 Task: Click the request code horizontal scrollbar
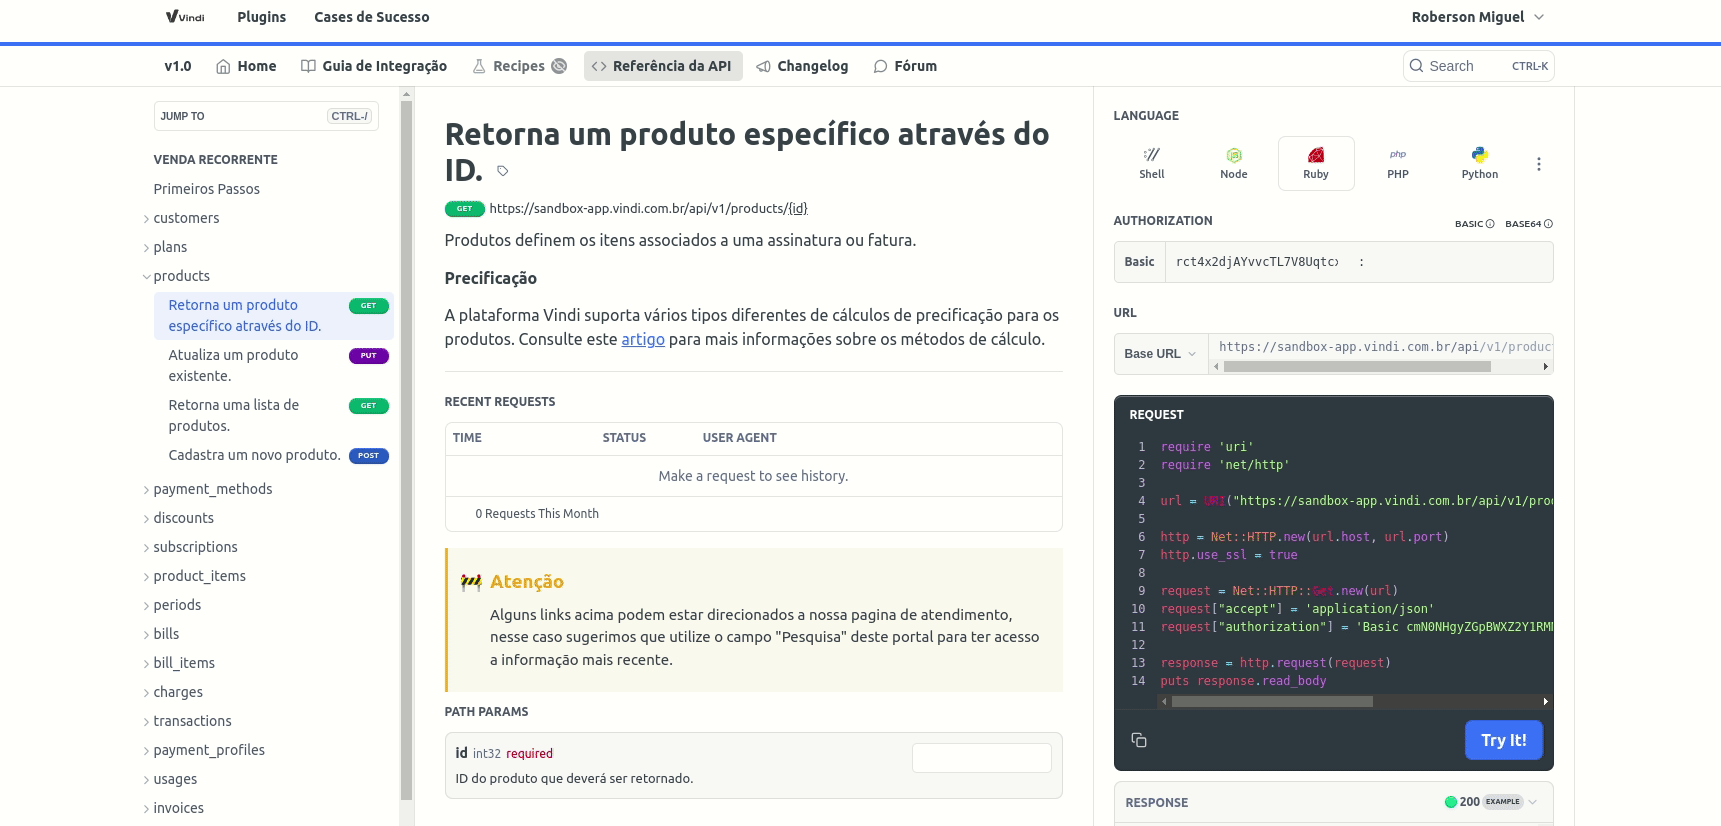point(1272,702)
